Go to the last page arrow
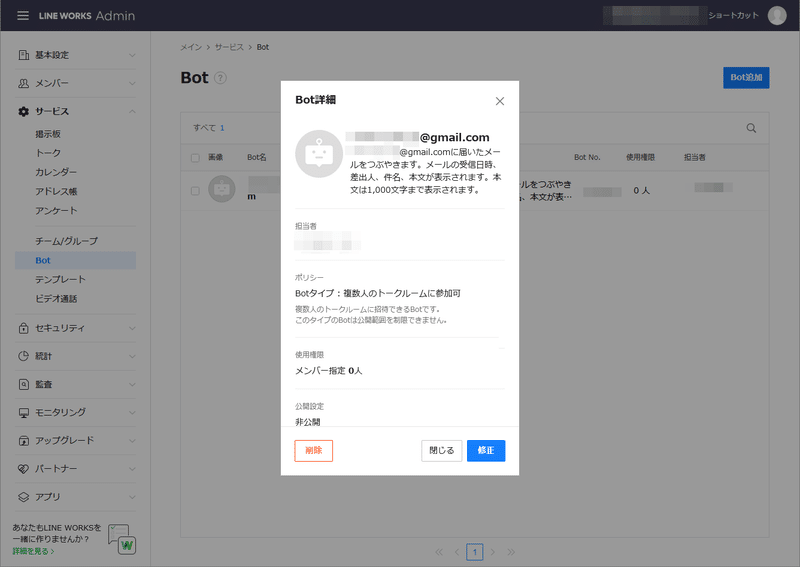The image size is (800, 567). click(511, 552)
